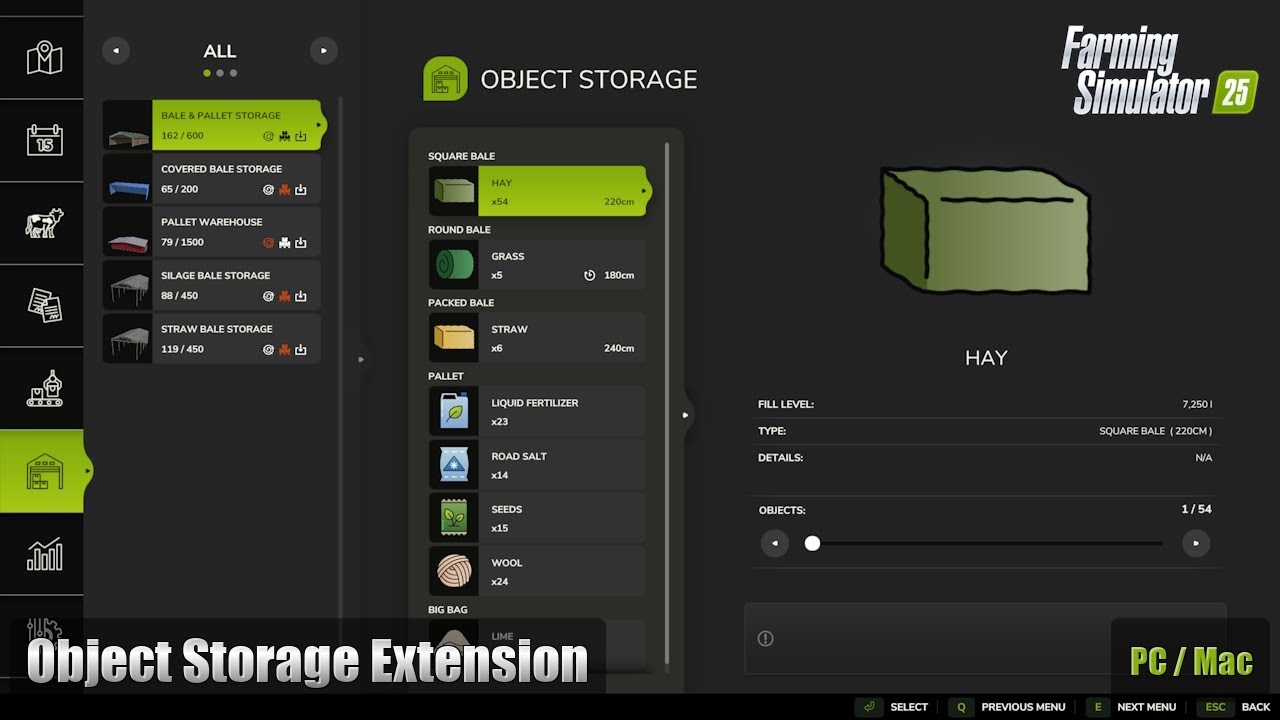This screenshot has width=1280, height=720.
Task: Click input tray icon on Pallet Warehouse row
Action: click(x=300, y=243)
